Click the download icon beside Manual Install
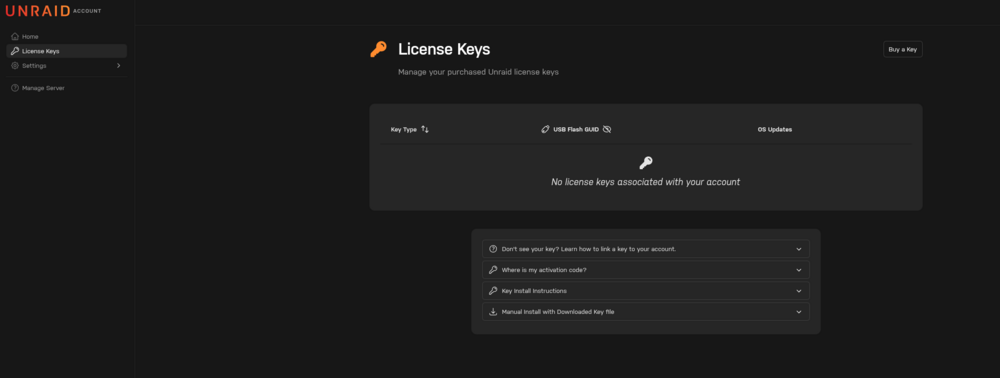The height and width of the screenshot is (378, 1000). 493,312
